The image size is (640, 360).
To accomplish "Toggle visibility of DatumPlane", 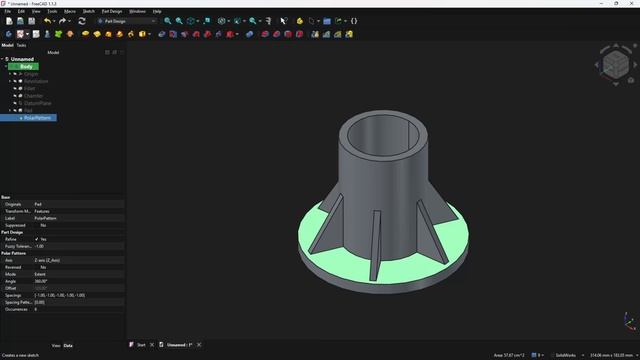I will (x=15, y=103).
